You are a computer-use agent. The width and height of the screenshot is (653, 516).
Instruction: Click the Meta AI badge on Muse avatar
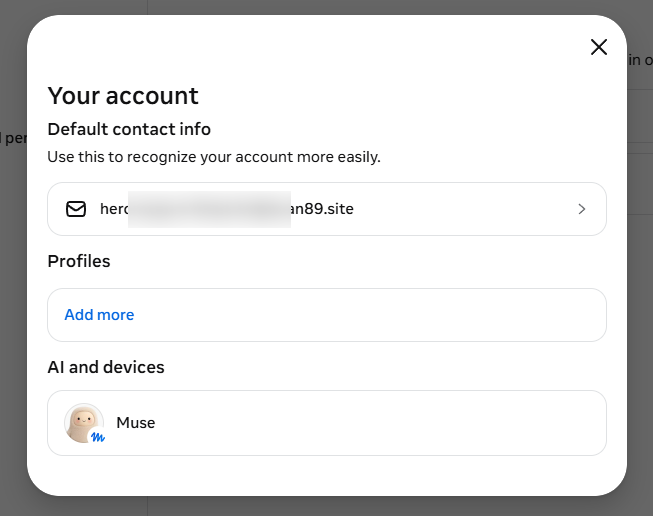(98, 437)
